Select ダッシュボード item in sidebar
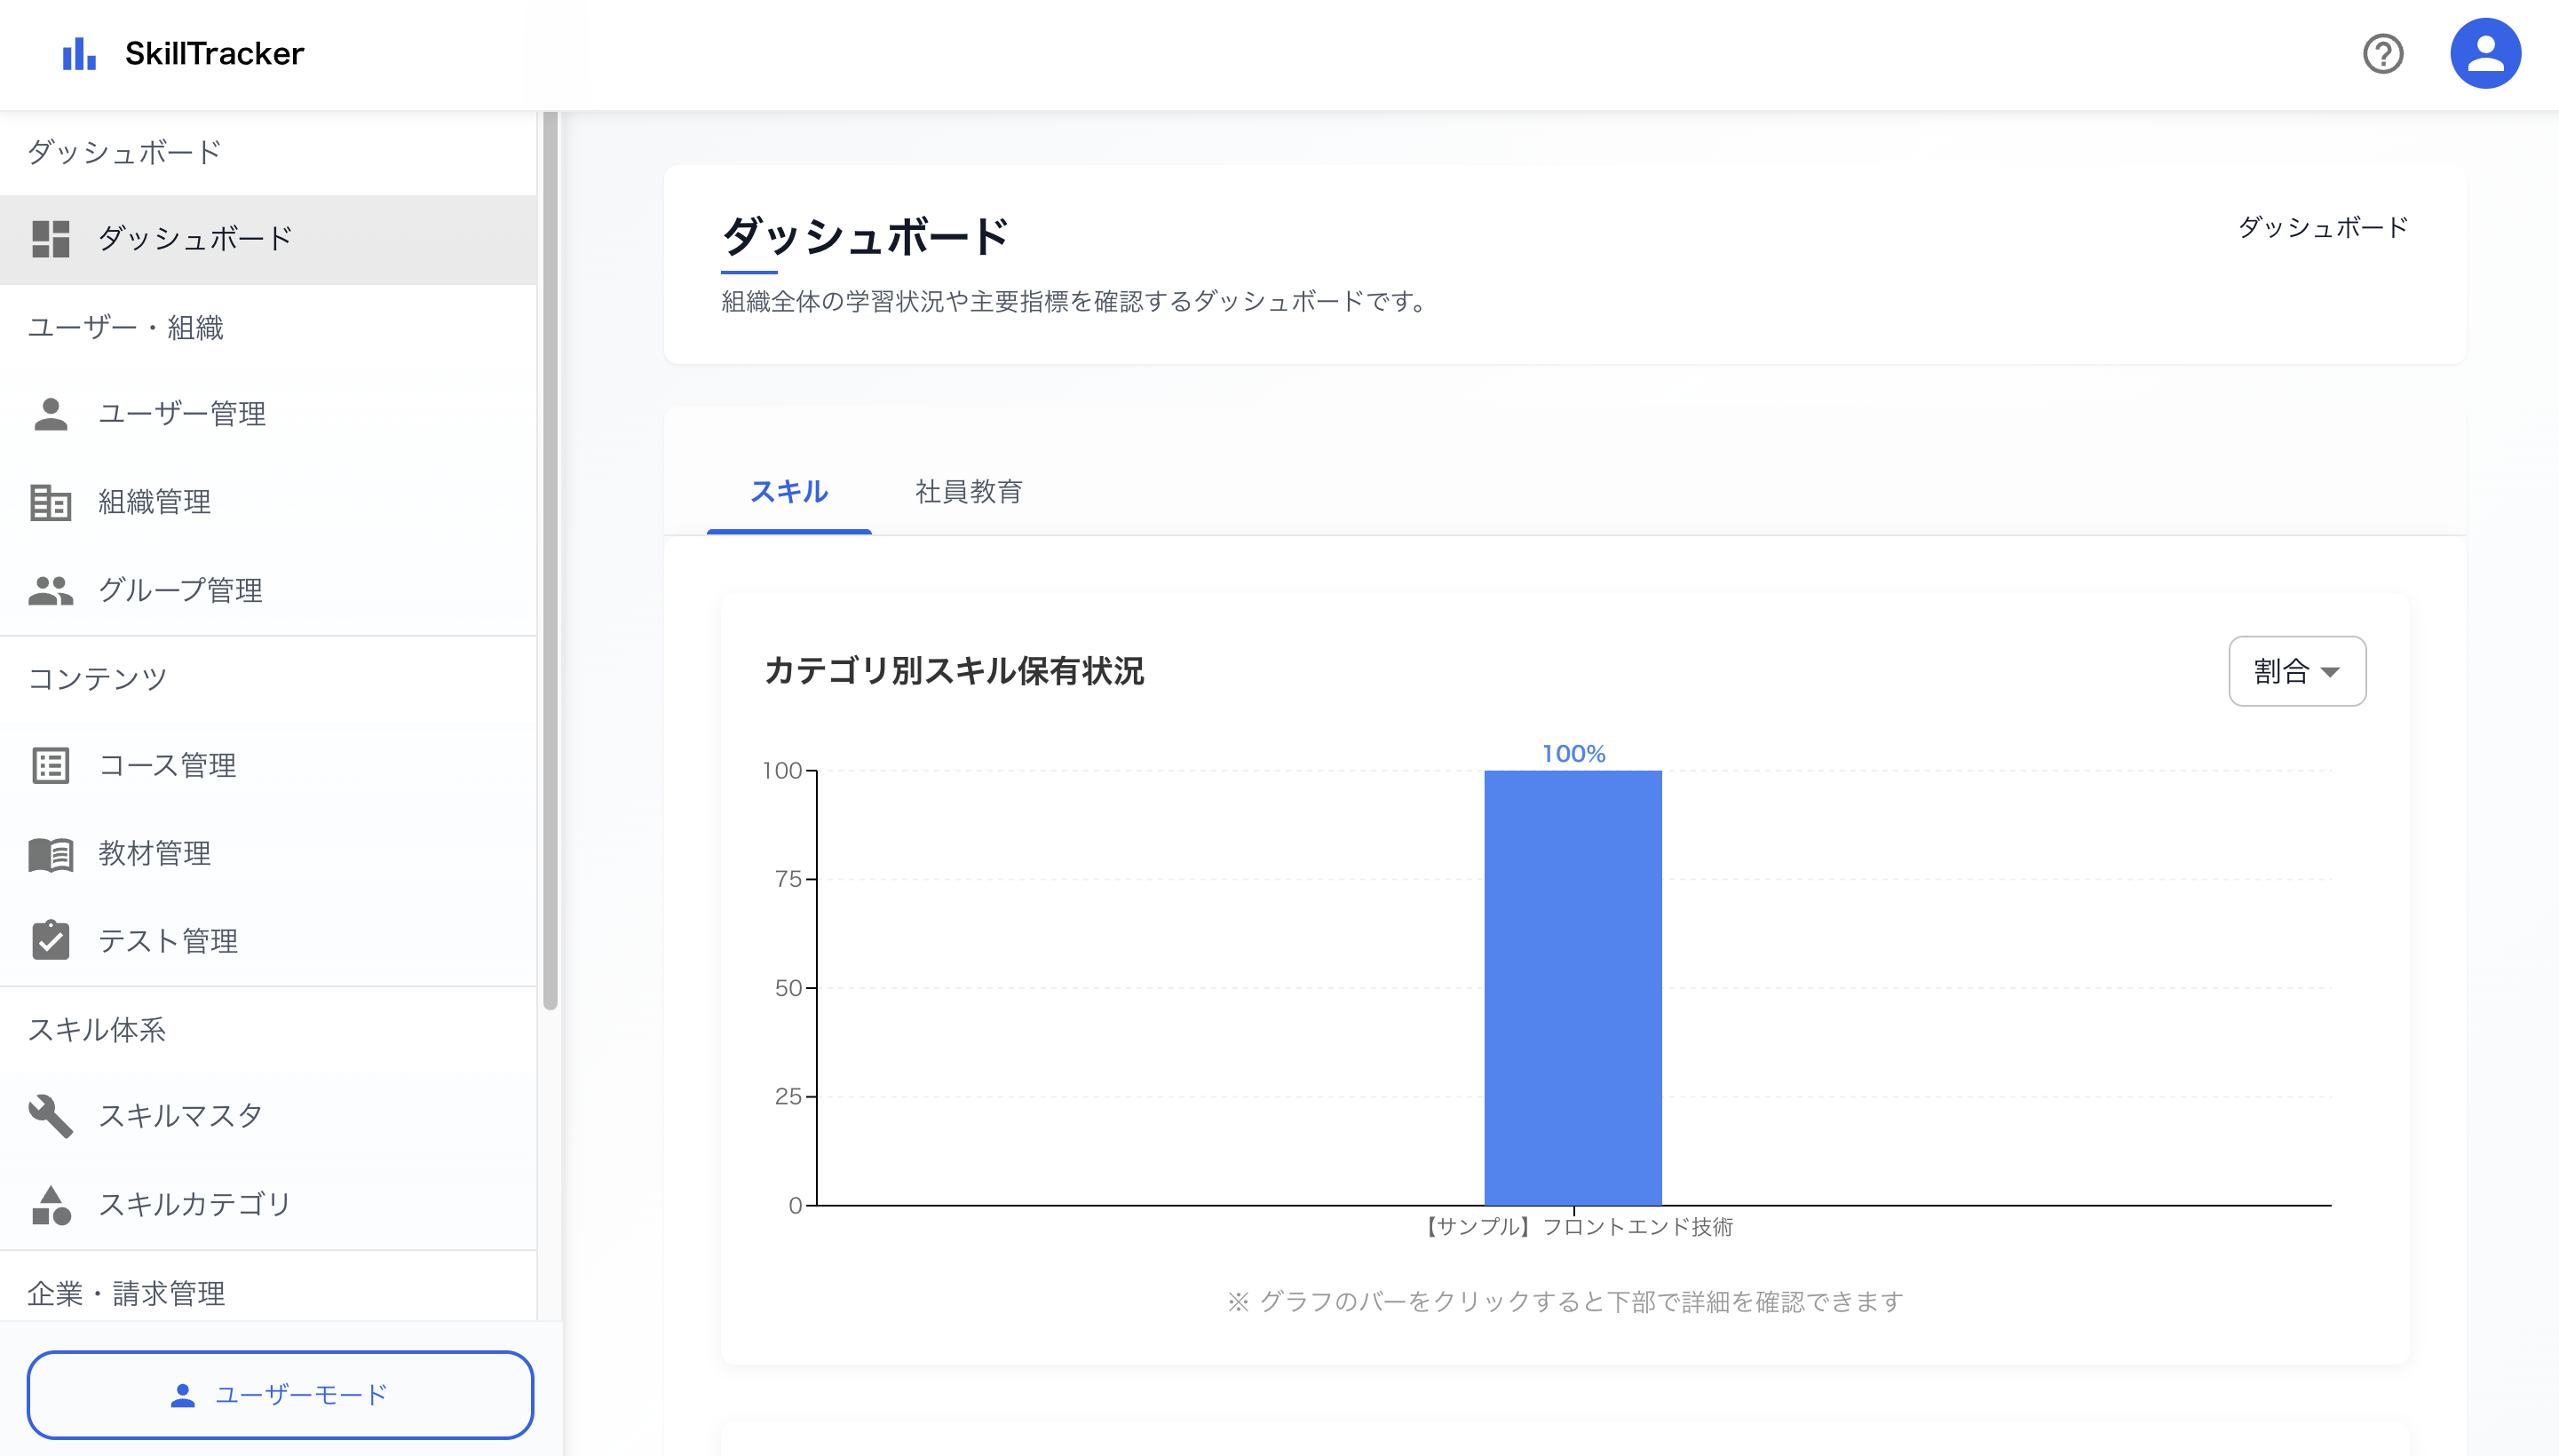2559x1456 pixels. click(x=195, y=239)
